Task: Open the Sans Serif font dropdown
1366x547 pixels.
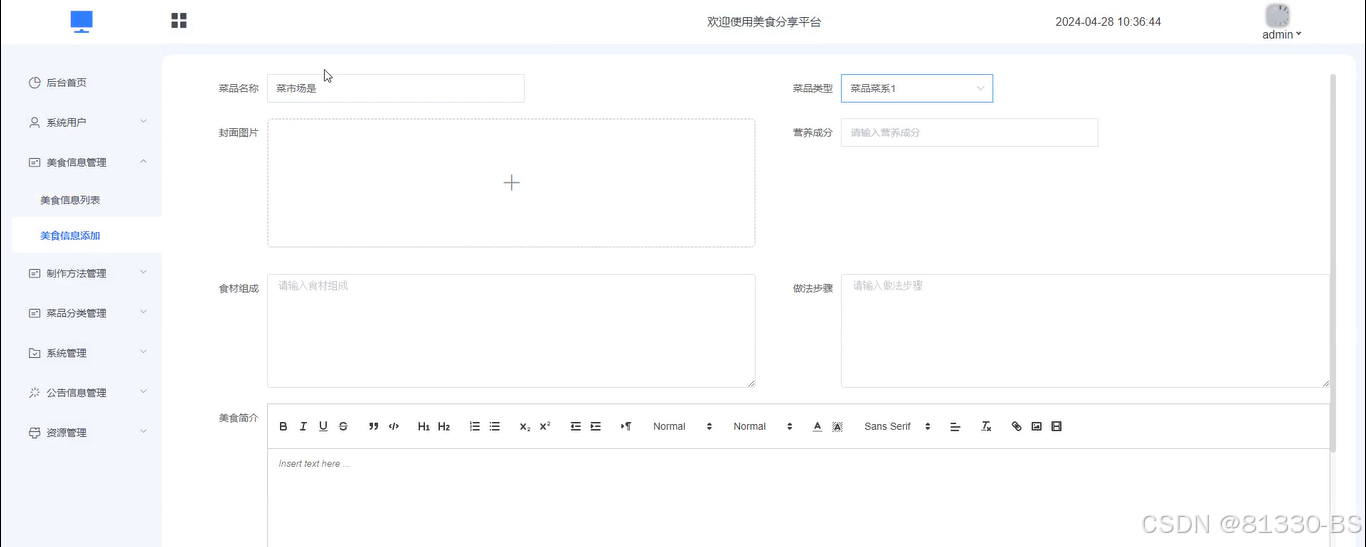Action: (898, 426)
